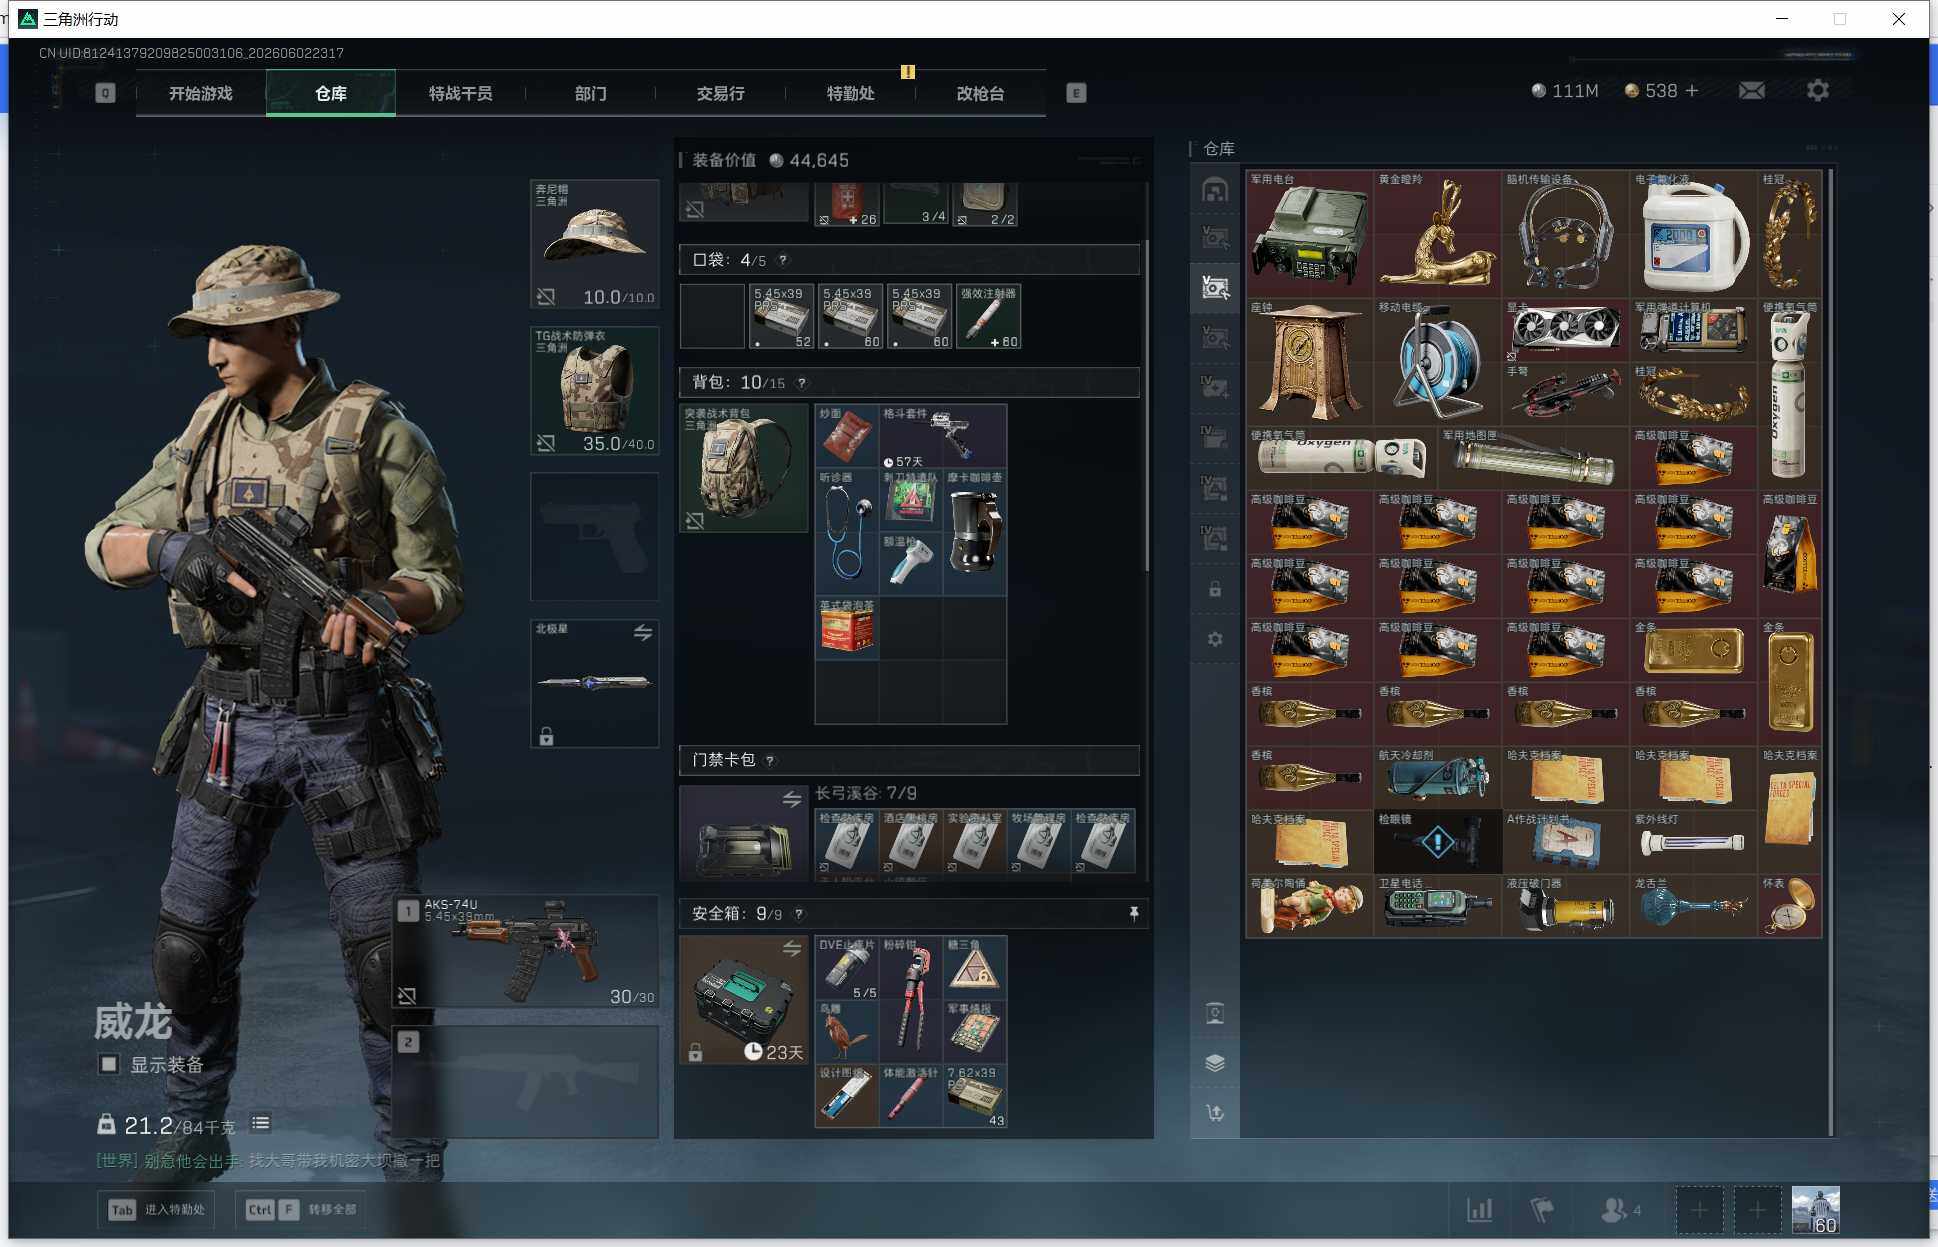The image size is (1938, 1247).
Task: Click the help icon beside 门禁卡包
Action: tap(769, 761)
